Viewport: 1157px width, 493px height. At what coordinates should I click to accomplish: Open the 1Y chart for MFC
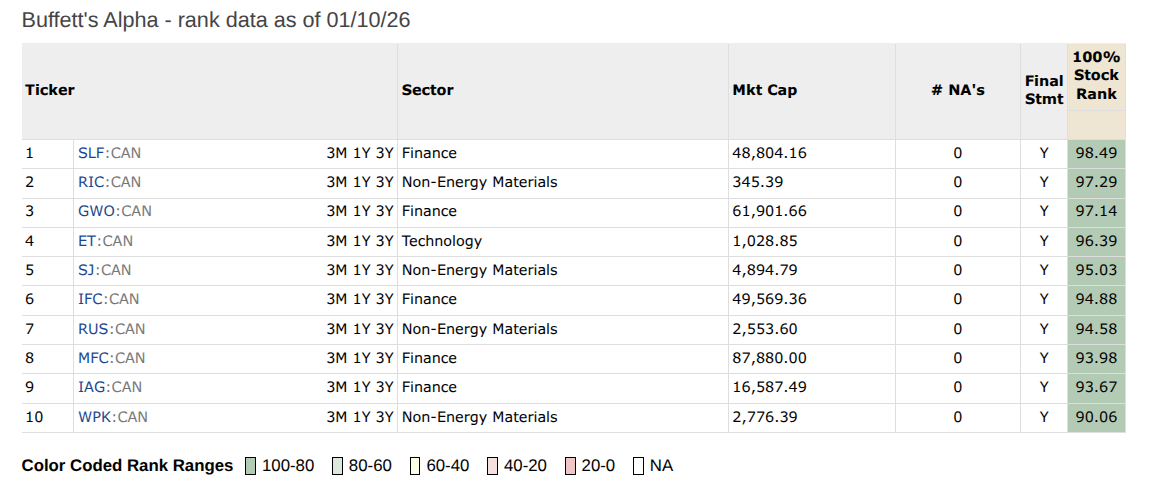(x=361, y=358)
